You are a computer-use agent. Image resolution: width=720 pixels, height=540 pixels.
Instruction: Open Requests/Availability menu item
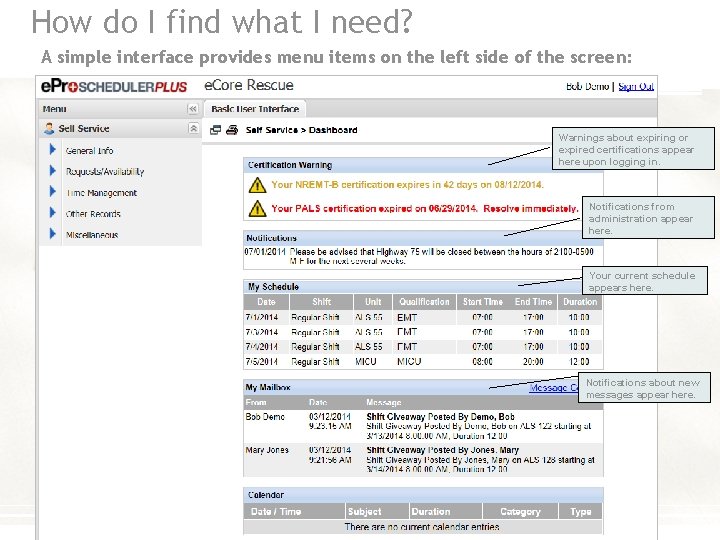point(105,172)
